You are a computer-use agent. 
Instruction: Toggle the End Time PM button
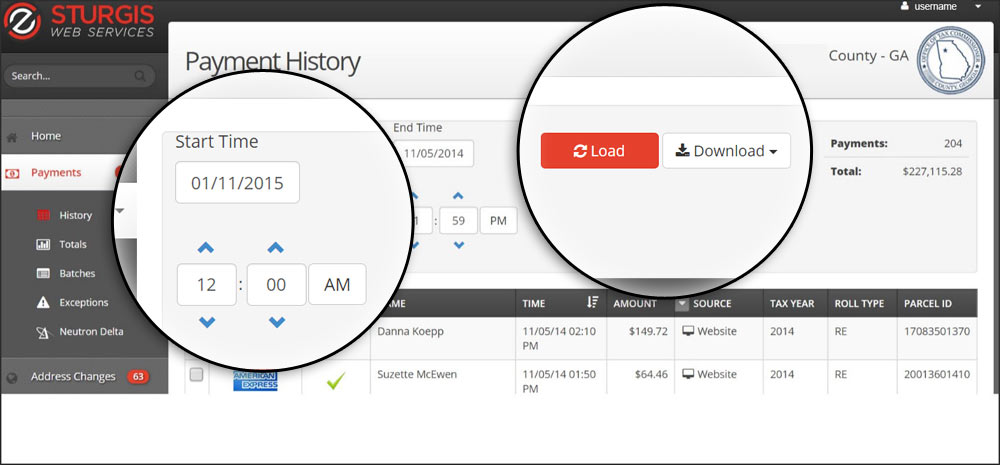[x=498, y=221]
